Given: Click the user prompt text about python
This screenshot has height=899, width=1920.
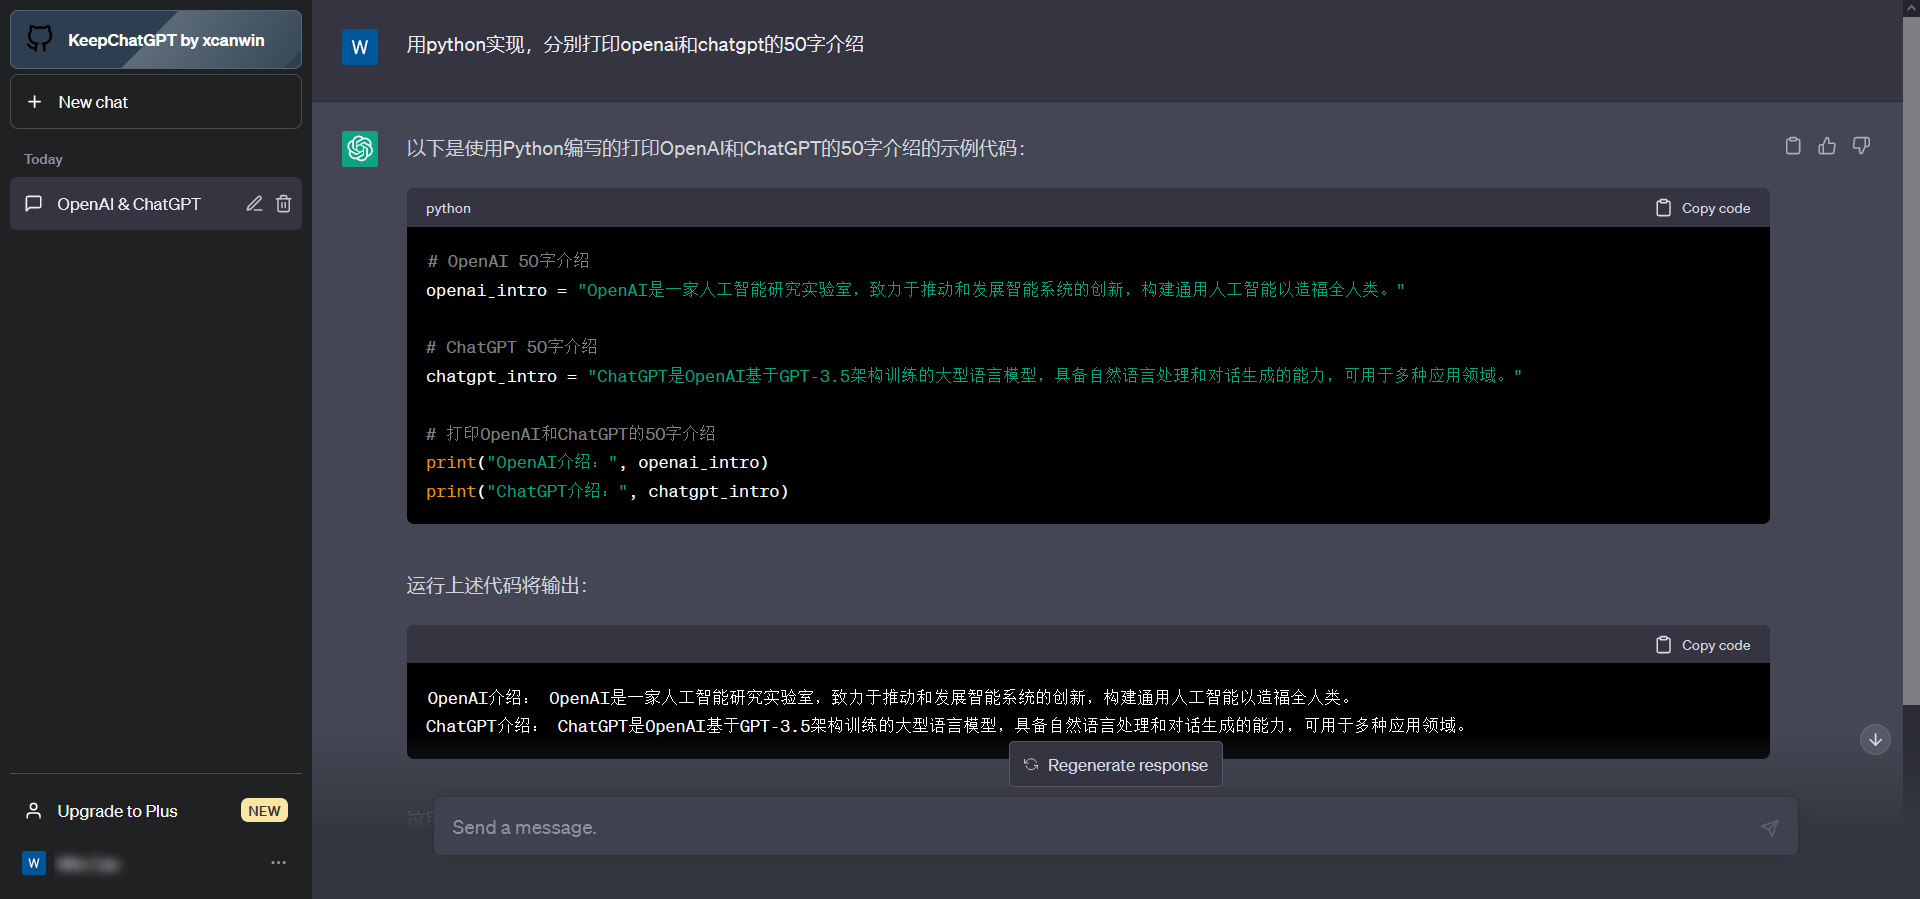Looking at the screenshot, I should [635, 44].
